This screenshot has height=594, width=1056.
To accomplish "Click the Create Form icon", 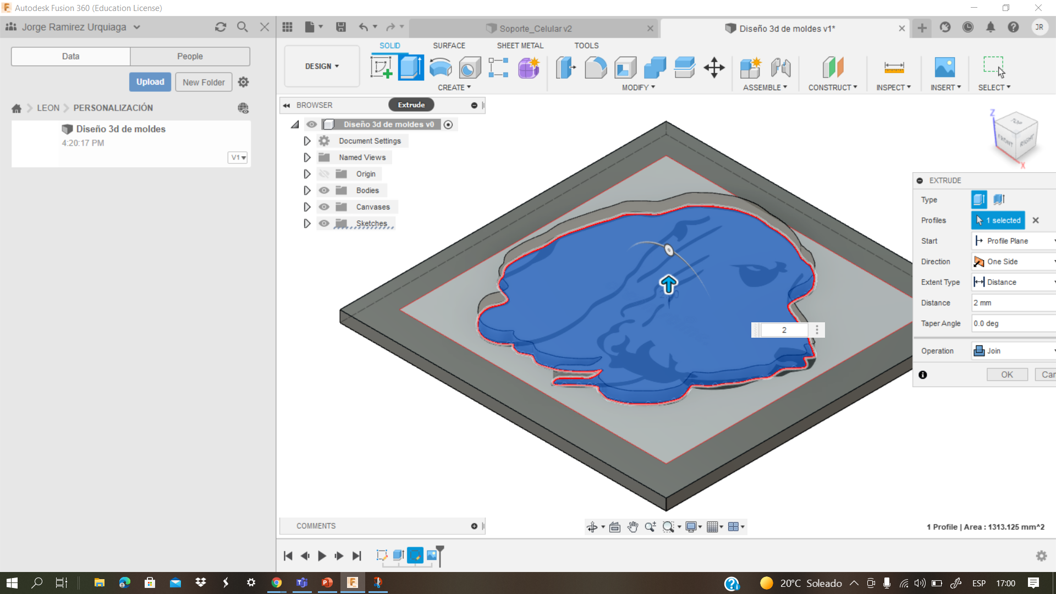I will [x=529, y=67].
